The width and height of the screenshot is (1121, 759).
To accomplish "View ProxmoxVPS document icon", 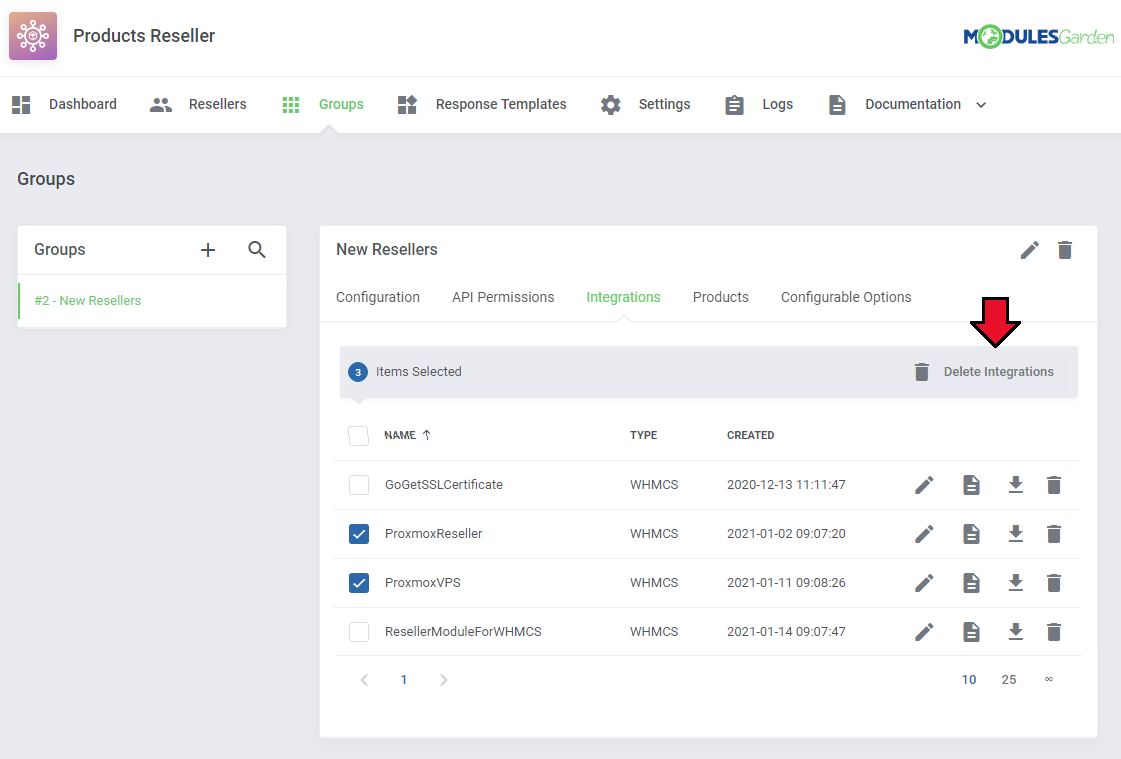I will click(x=971, y=583).
